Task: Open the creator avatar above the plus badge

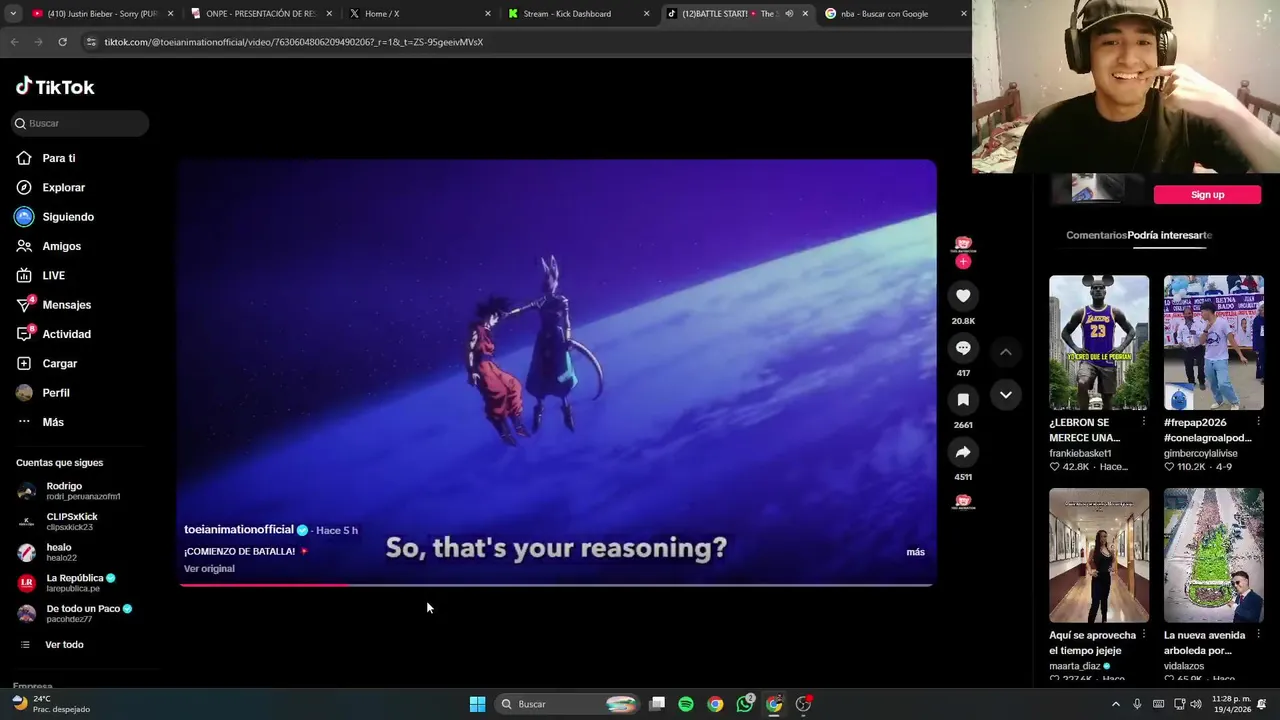Action: pyautogui.click(x=963, y=244)
